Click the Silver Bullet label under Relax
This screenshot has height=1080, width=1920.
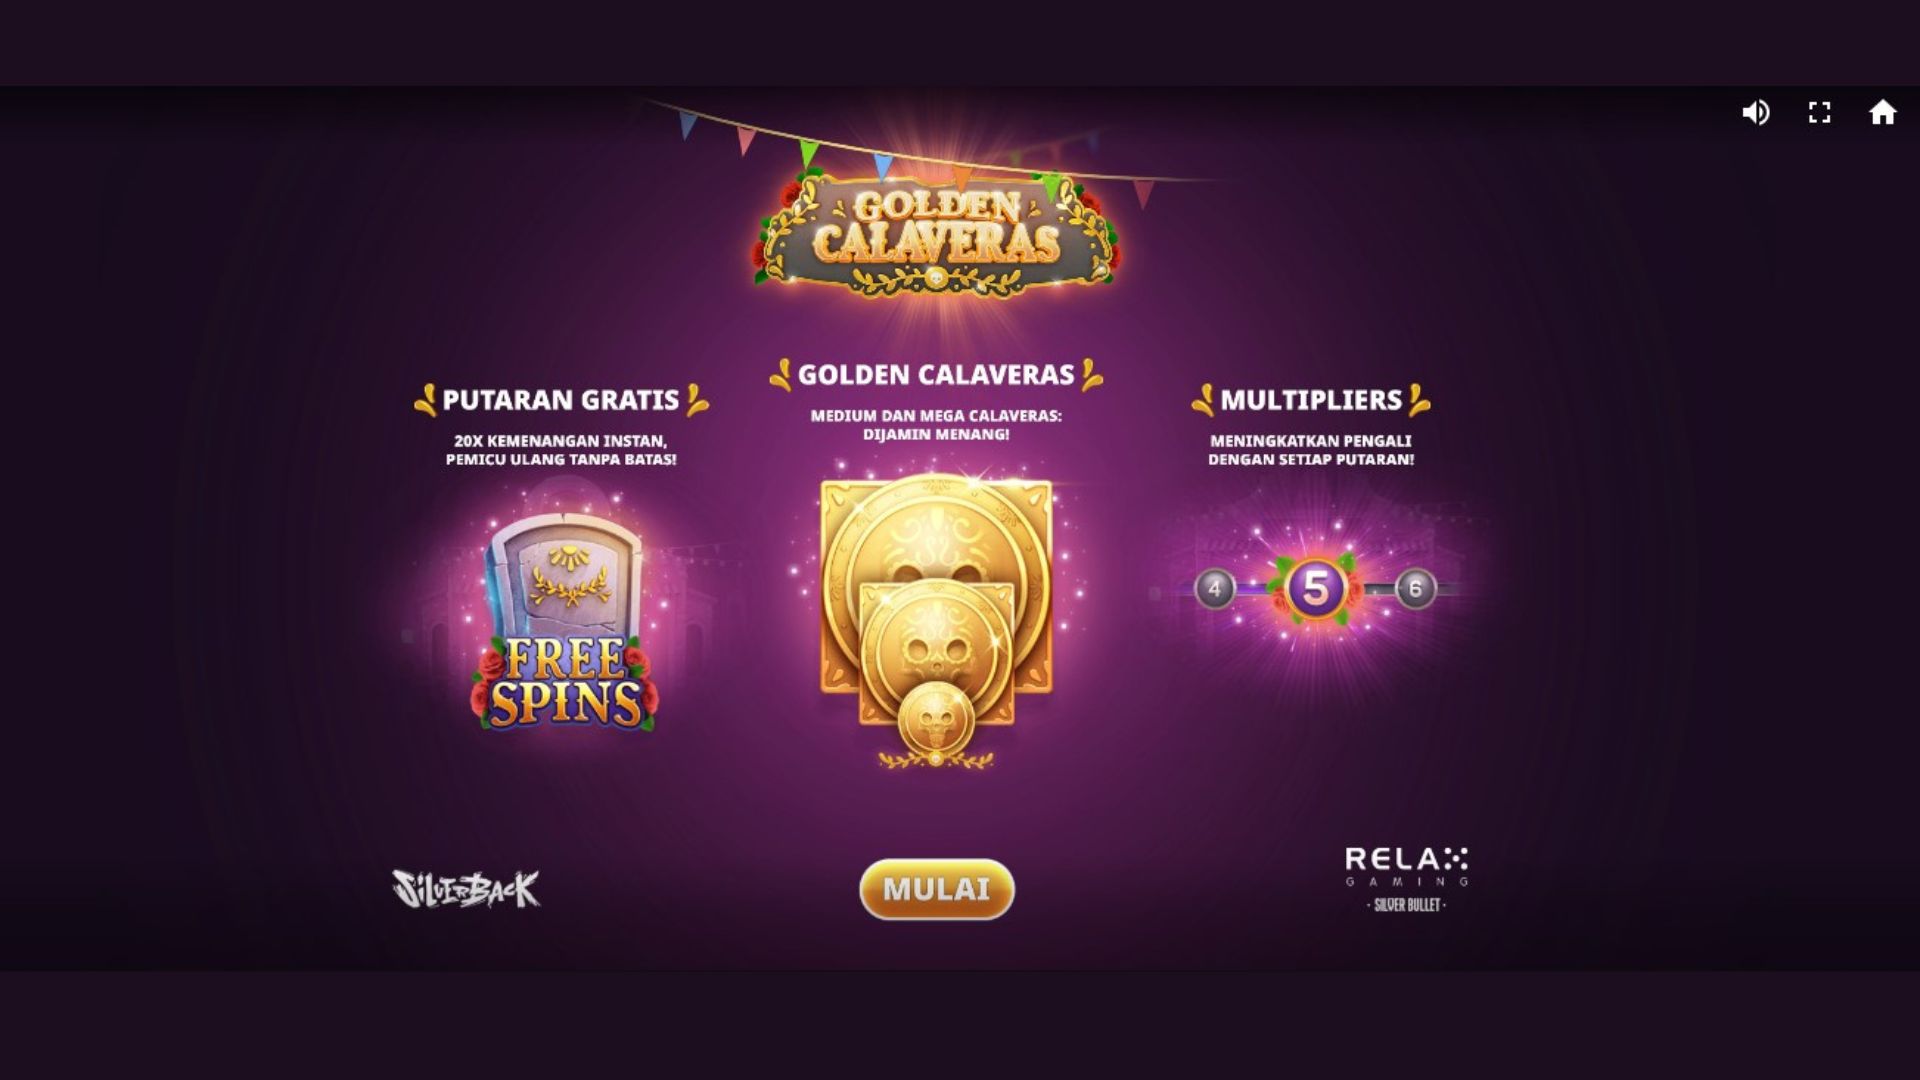pos(1407,905)
